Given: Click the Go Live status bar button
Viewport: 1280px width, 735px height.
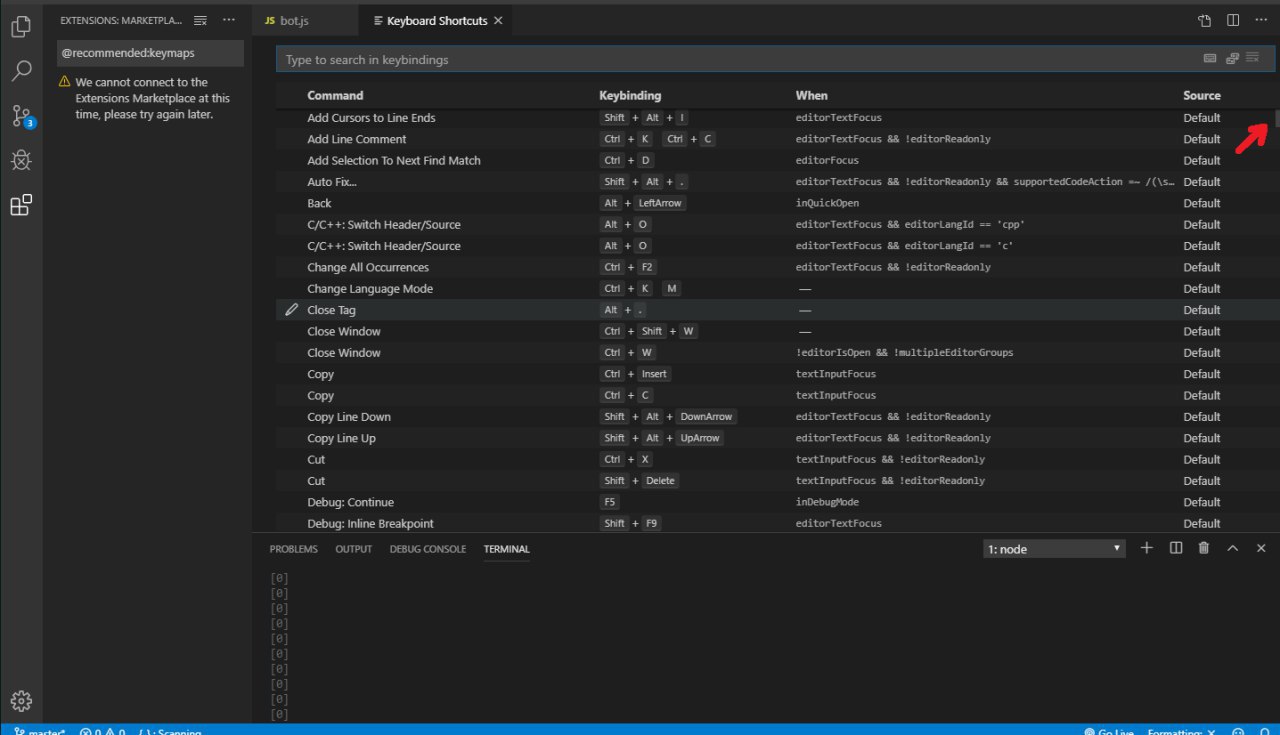Looking at the screenshot, I should [x=1109, y=731].
